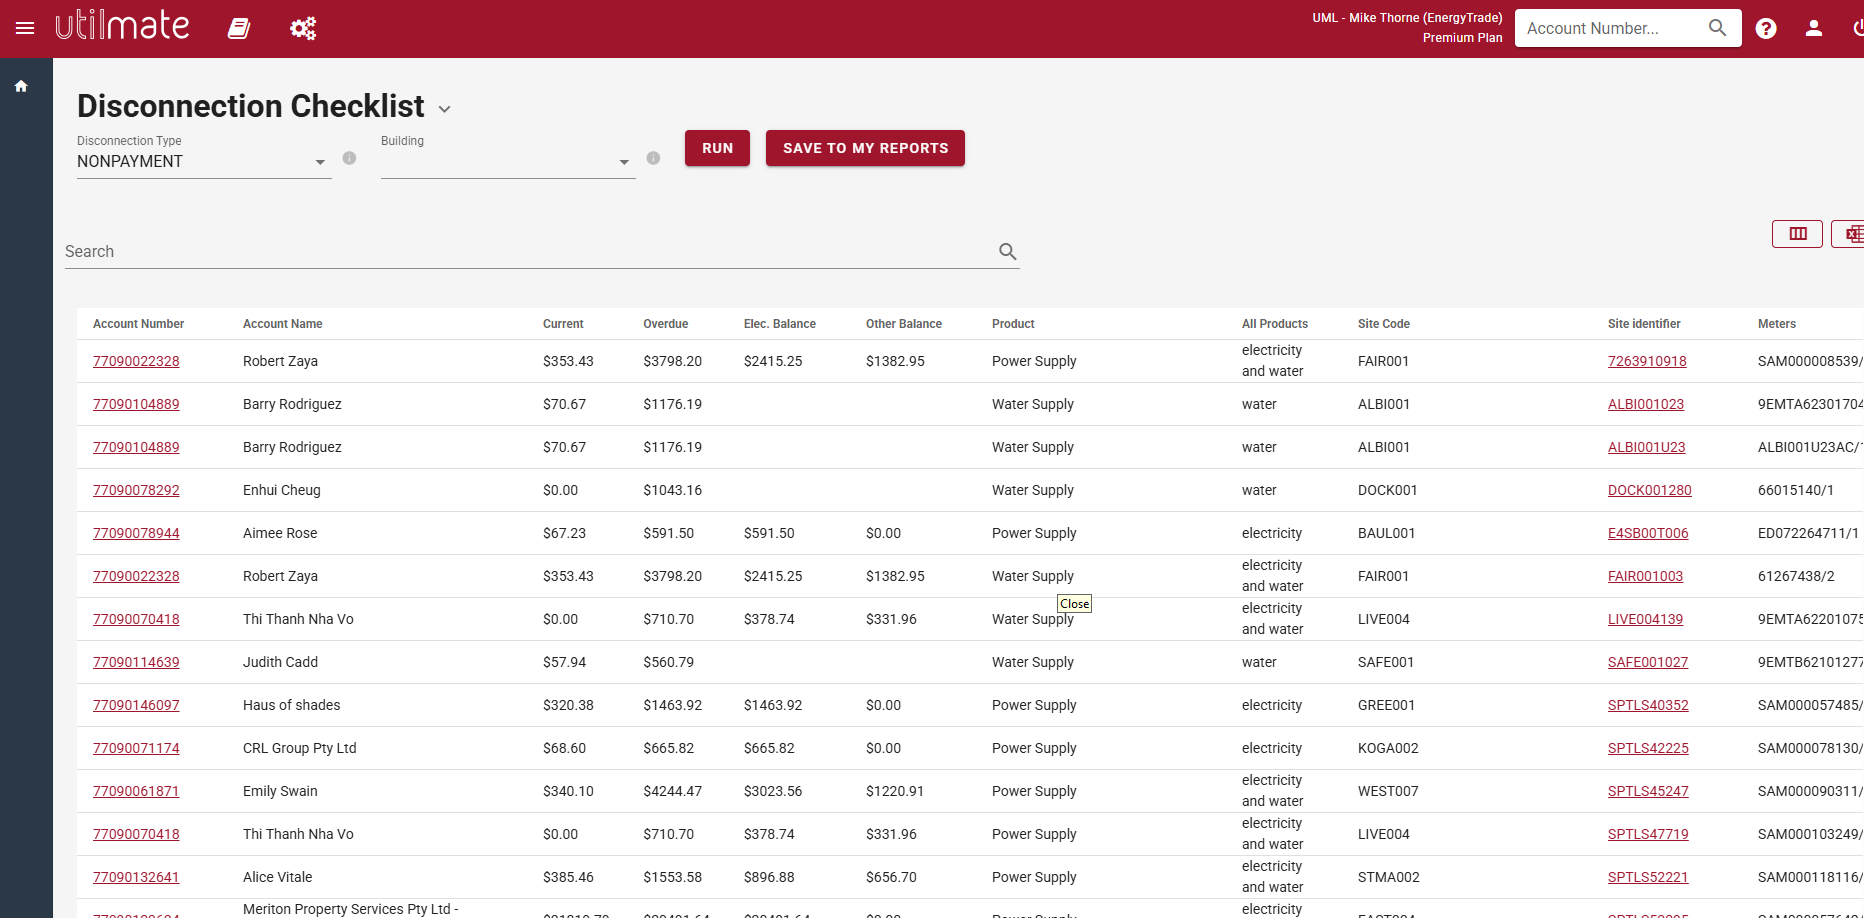
Task: Sort by Account Name column header
Action: tap(283, 324)
